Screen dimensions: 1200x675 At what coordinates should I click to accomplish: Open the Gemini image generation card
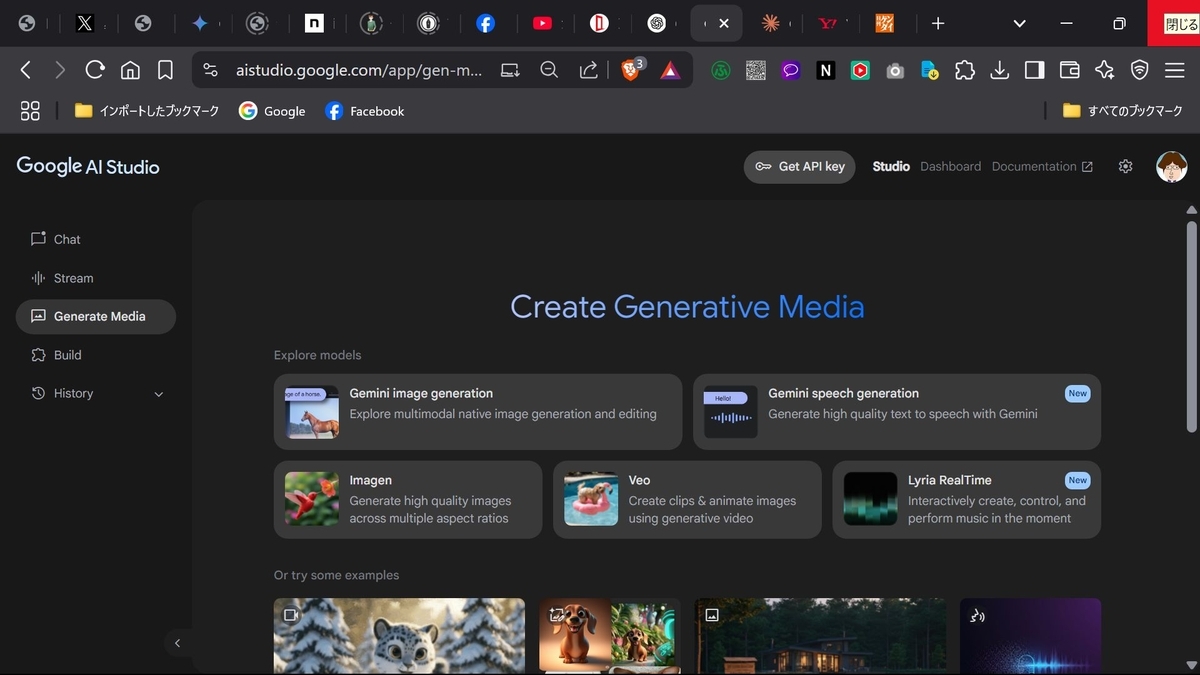[478, 412]
